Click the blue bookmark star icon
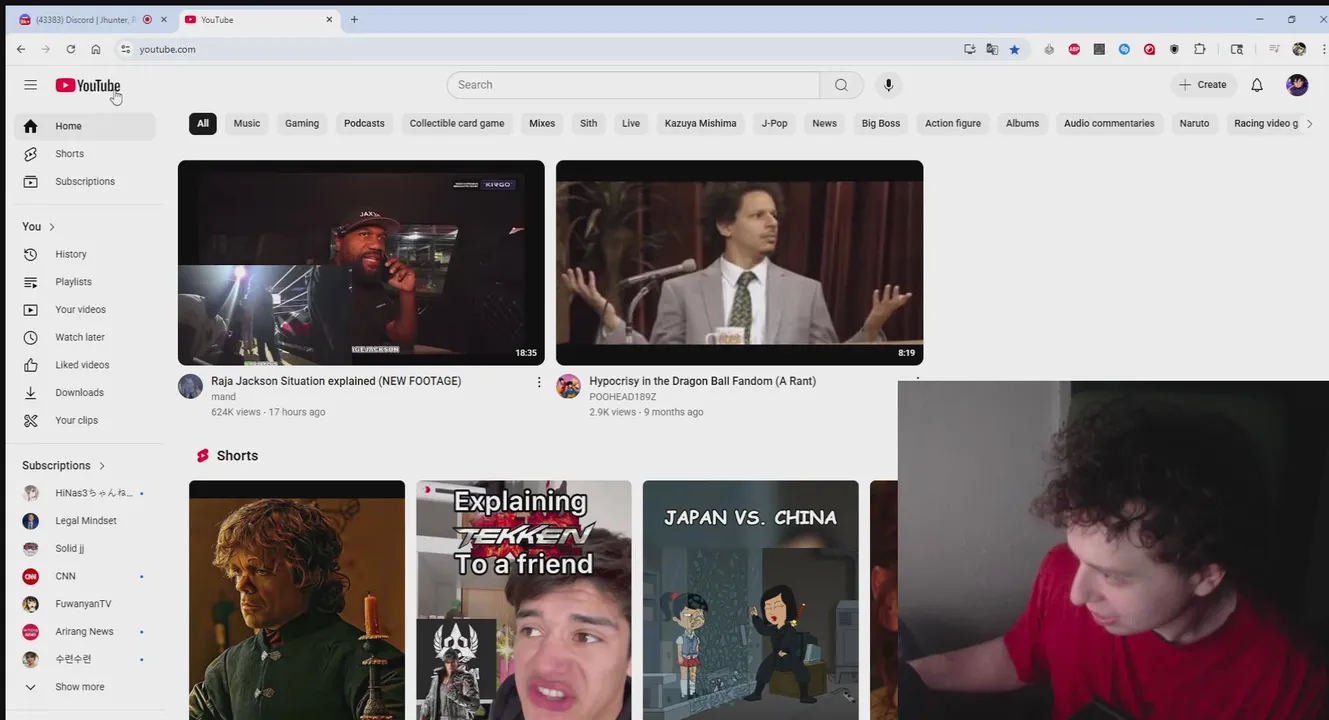Image resolution: width=1329 pixels, height=720 pixels. click(1014, 49)
